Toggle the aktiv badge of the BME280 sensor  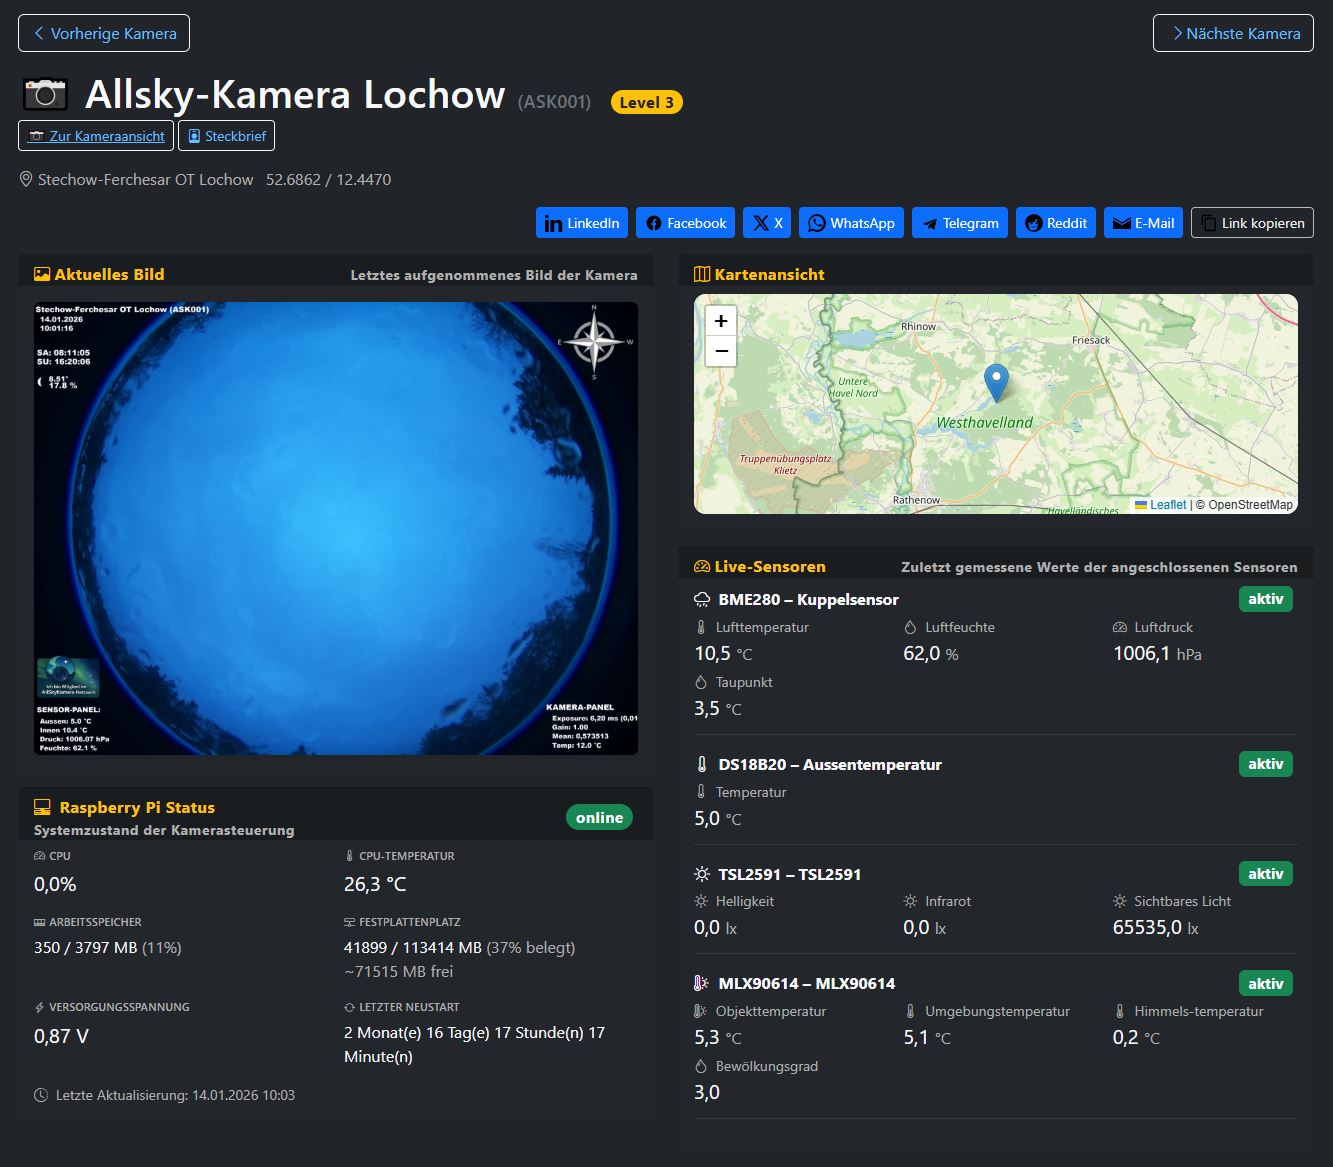(1265, 598)
